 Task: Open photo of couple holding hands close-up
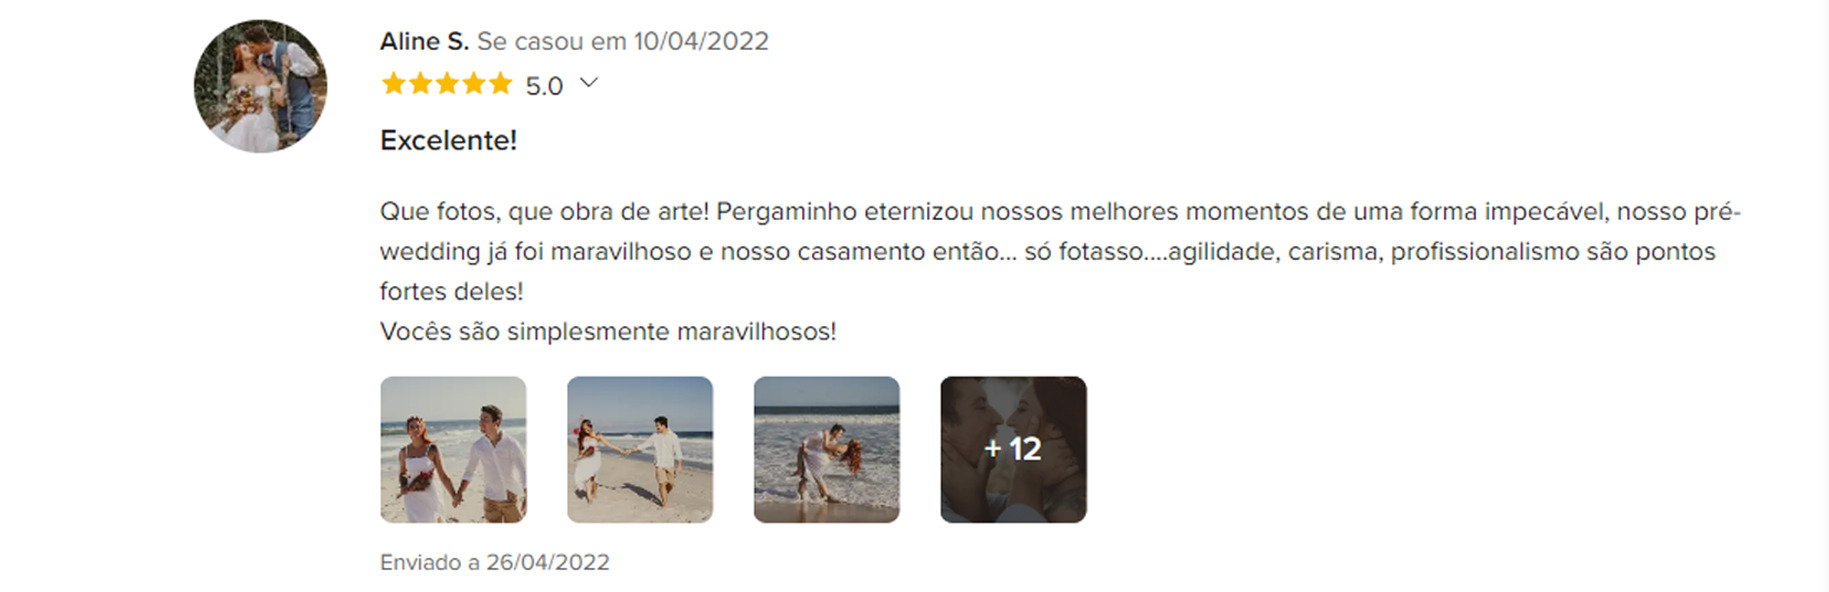453,449
